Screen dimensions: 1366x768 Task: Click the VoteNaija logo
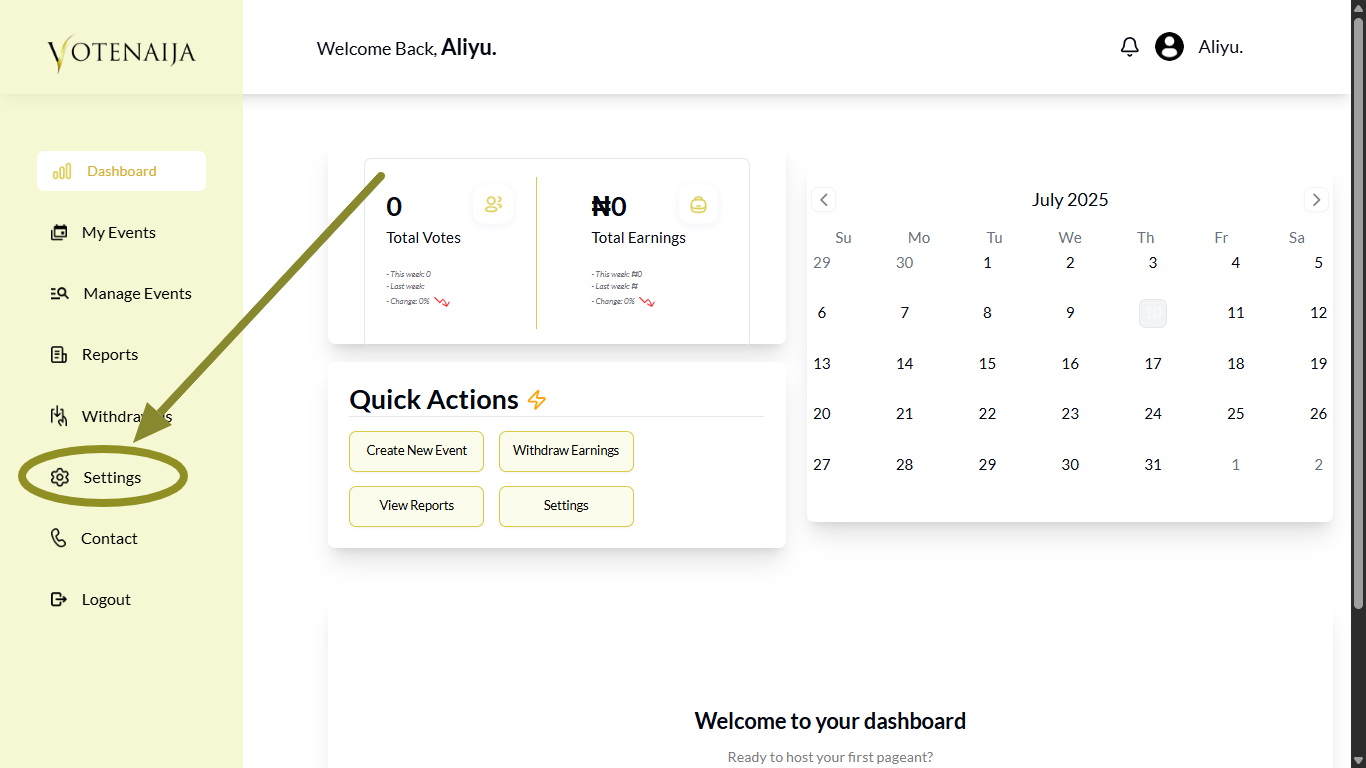click(121, 52)
